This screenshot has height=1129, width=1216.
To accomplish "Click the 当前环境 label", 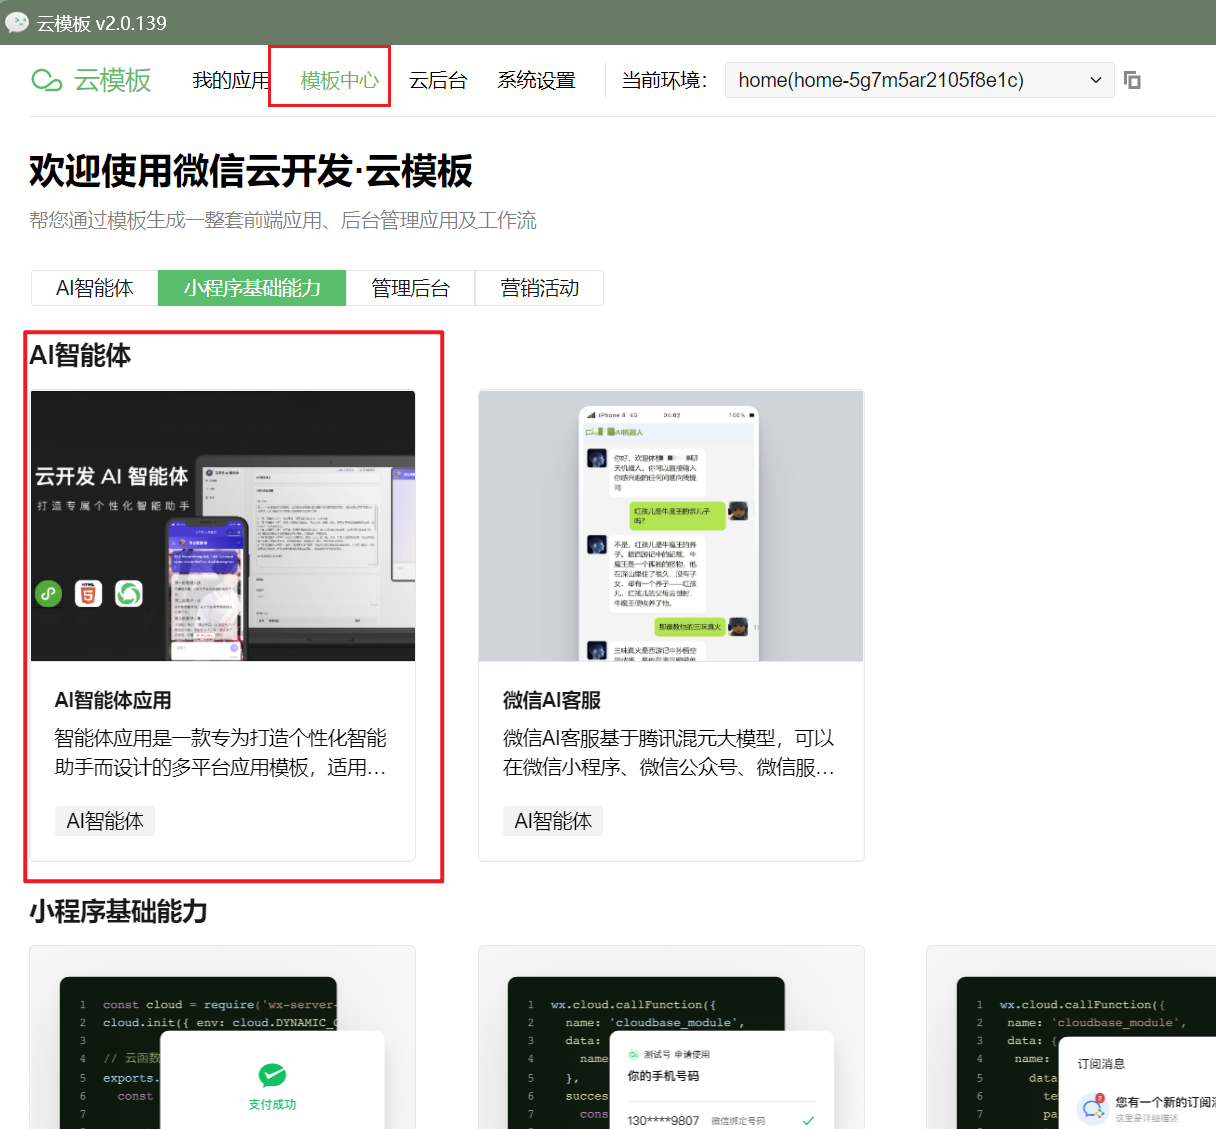I will point(665,80).
